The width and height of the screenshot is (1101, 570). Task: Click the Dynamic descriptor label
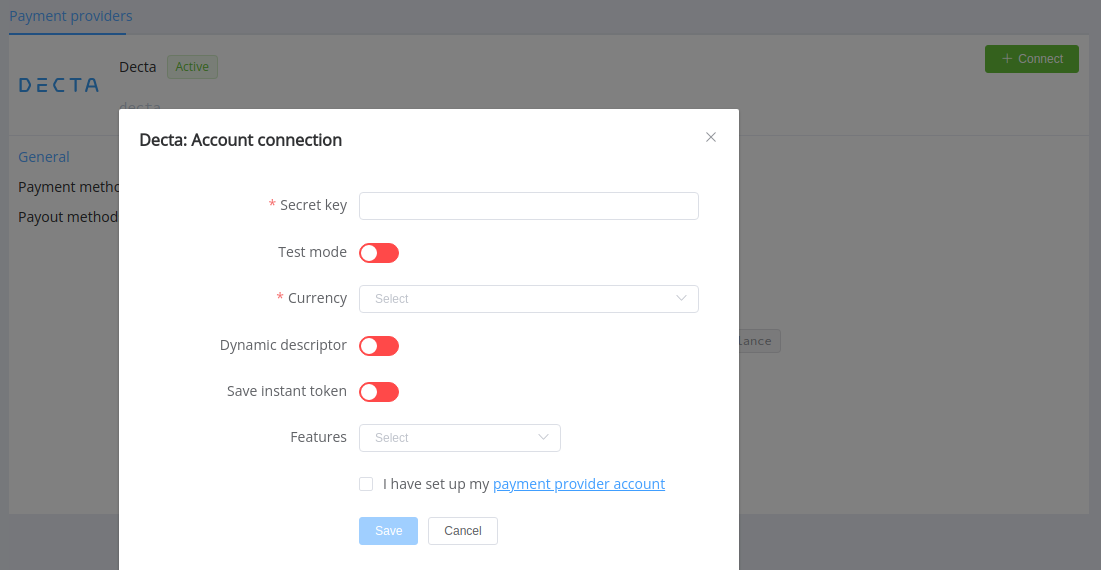[283, 345]
